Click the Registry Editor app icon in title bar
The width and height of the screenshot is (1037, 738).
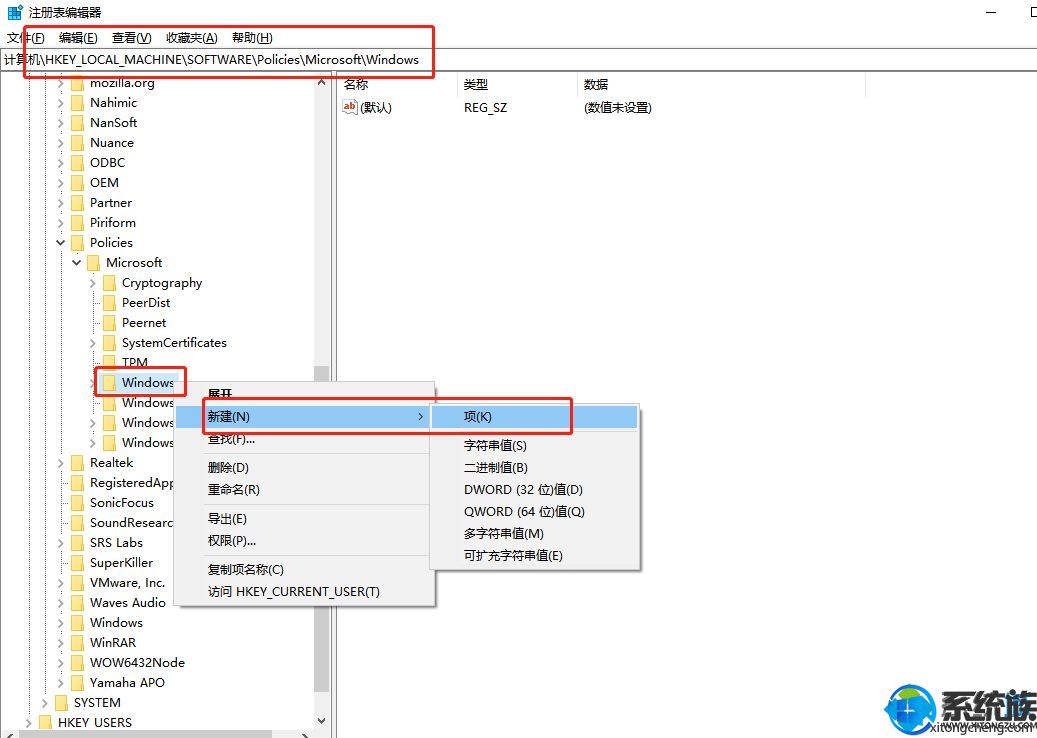pyautogui.click(x=15, y=12)
